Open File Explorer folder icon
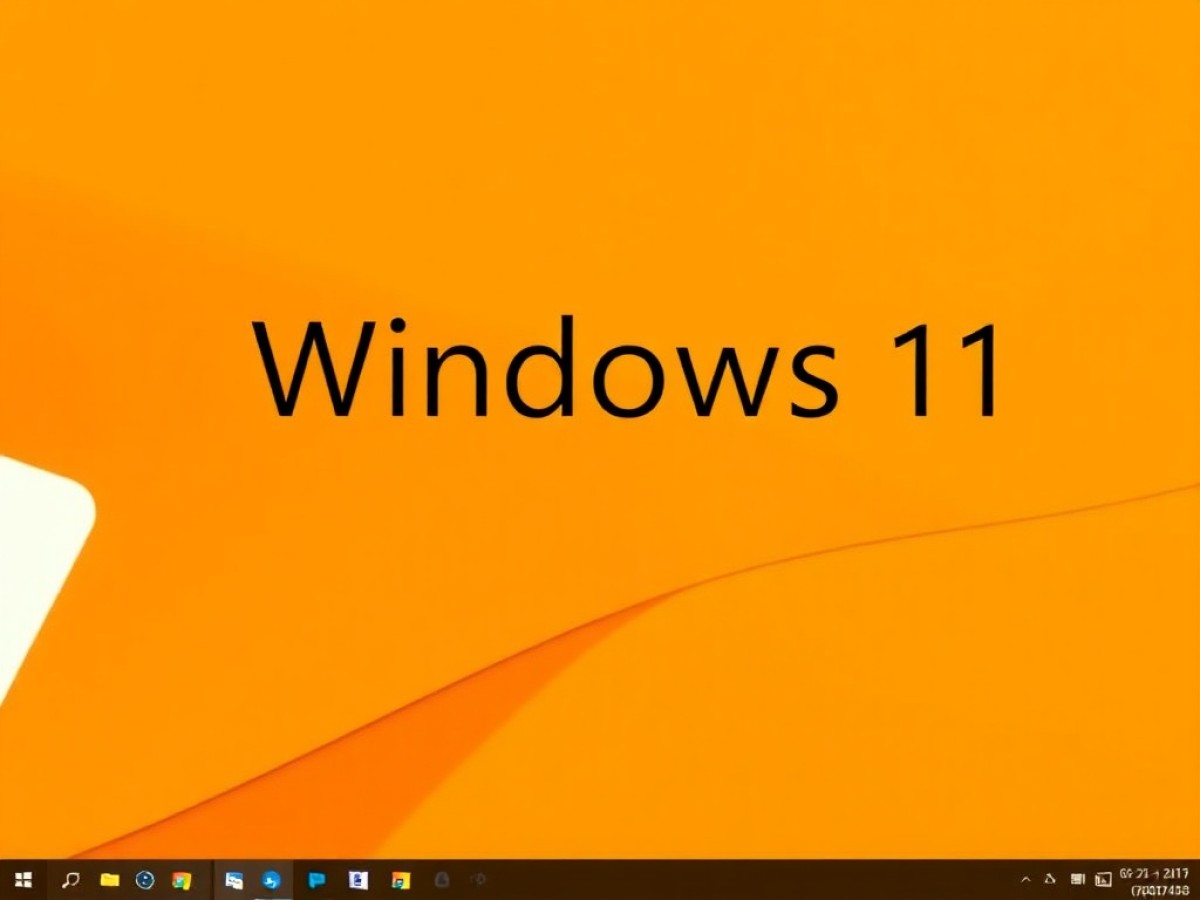The image size is (1200, 900). 110,880
